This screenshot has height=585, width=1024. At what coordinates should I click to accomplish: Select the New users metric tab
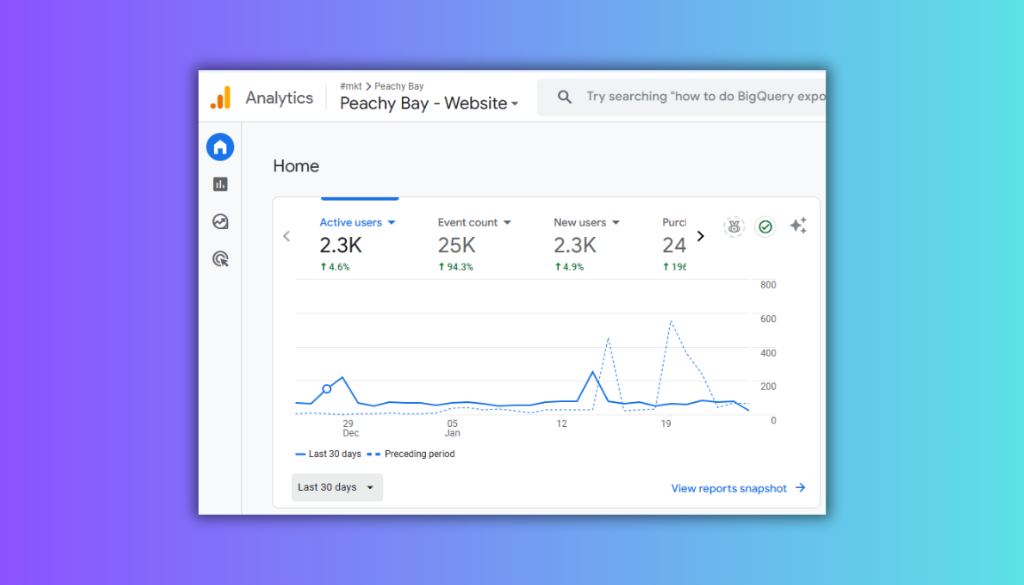[580, 223]
